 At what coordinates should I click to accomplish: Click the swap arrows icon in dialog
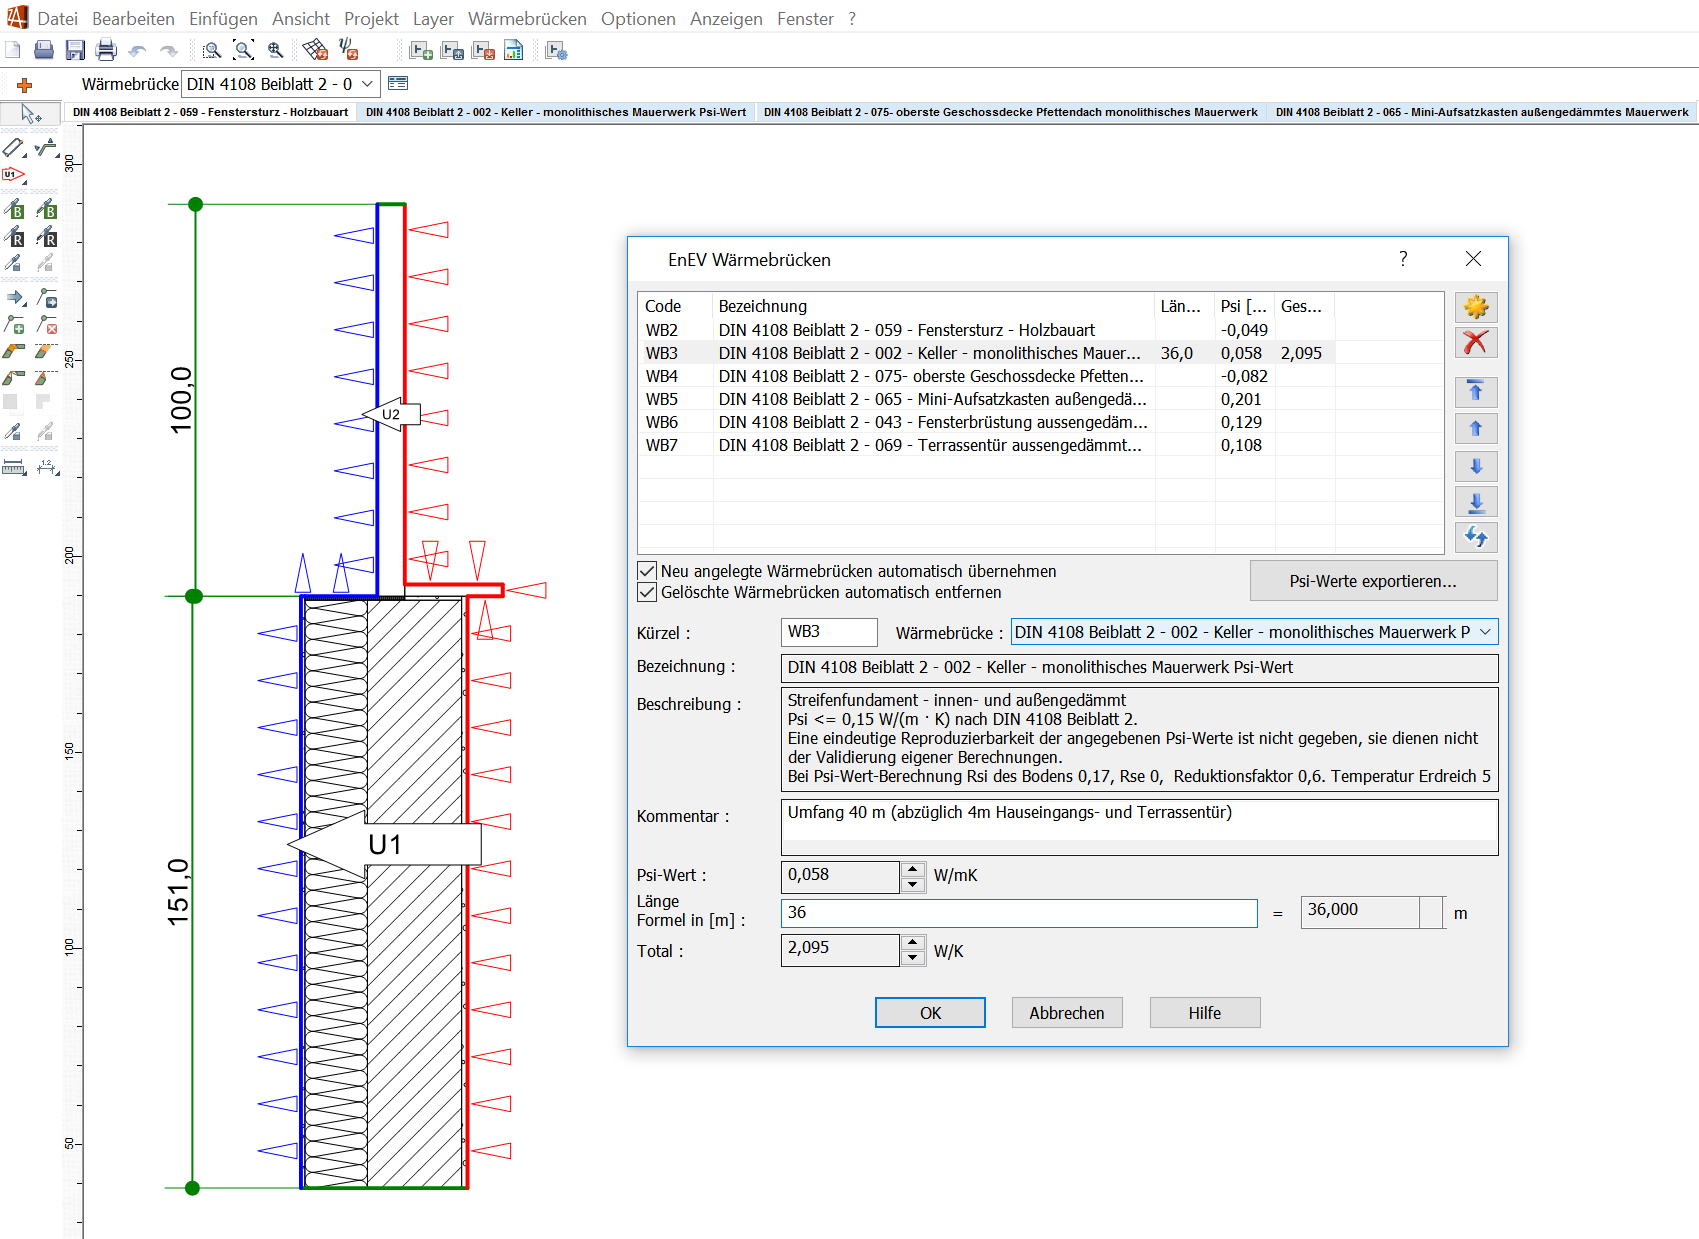(x=1476, y=537)
